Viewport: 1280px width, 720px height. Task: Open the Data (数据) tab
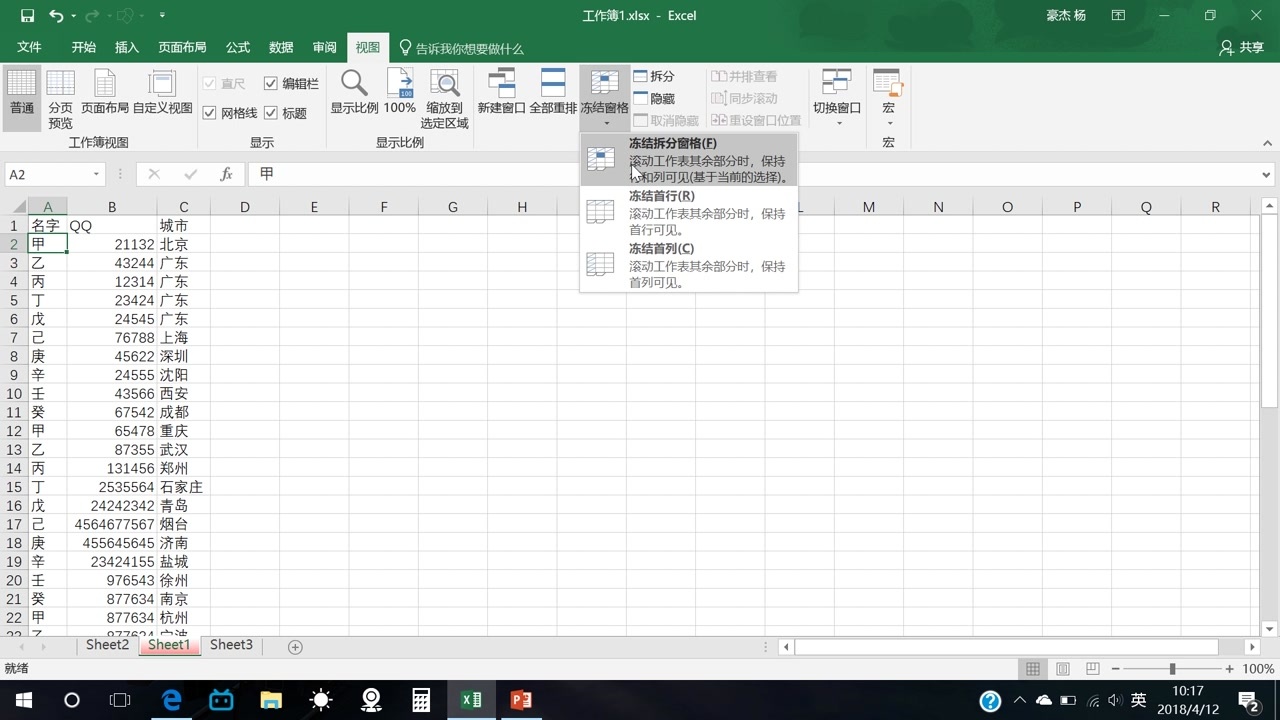281,47
